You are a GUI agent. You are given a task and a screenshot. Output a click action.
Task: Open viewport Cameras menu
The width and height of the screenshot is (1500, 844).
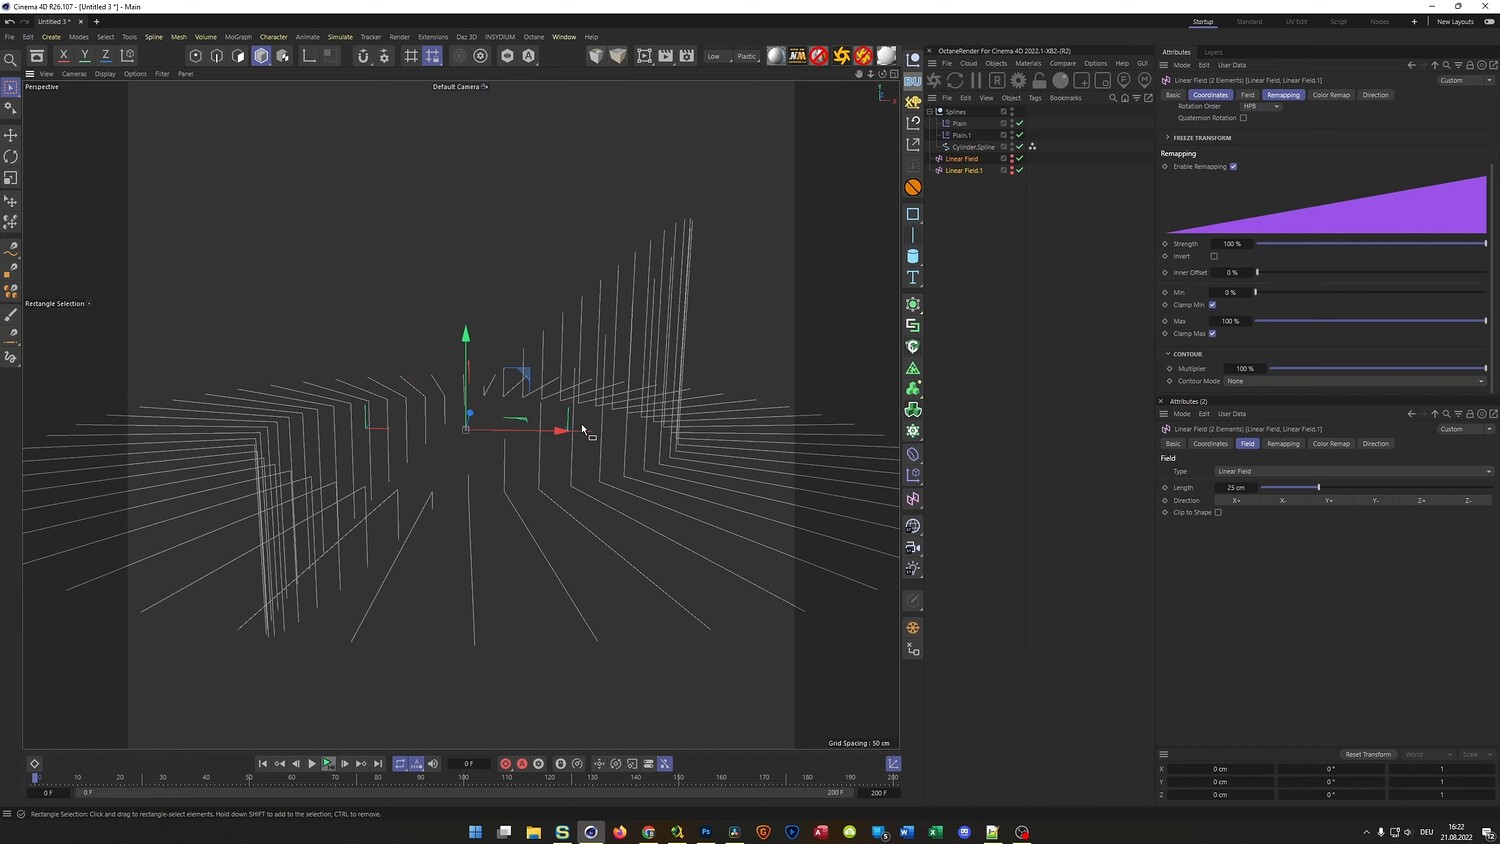(x=74, y=74)
